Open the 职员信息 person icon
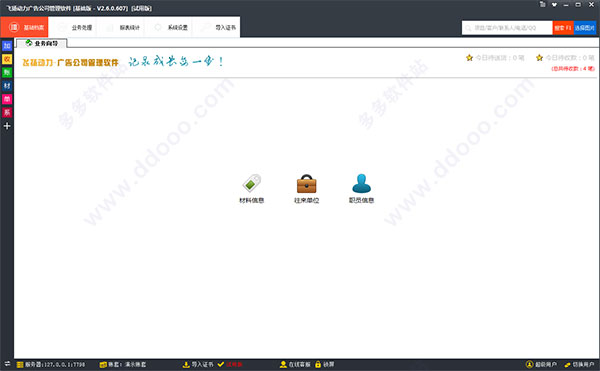 point(361,189)
